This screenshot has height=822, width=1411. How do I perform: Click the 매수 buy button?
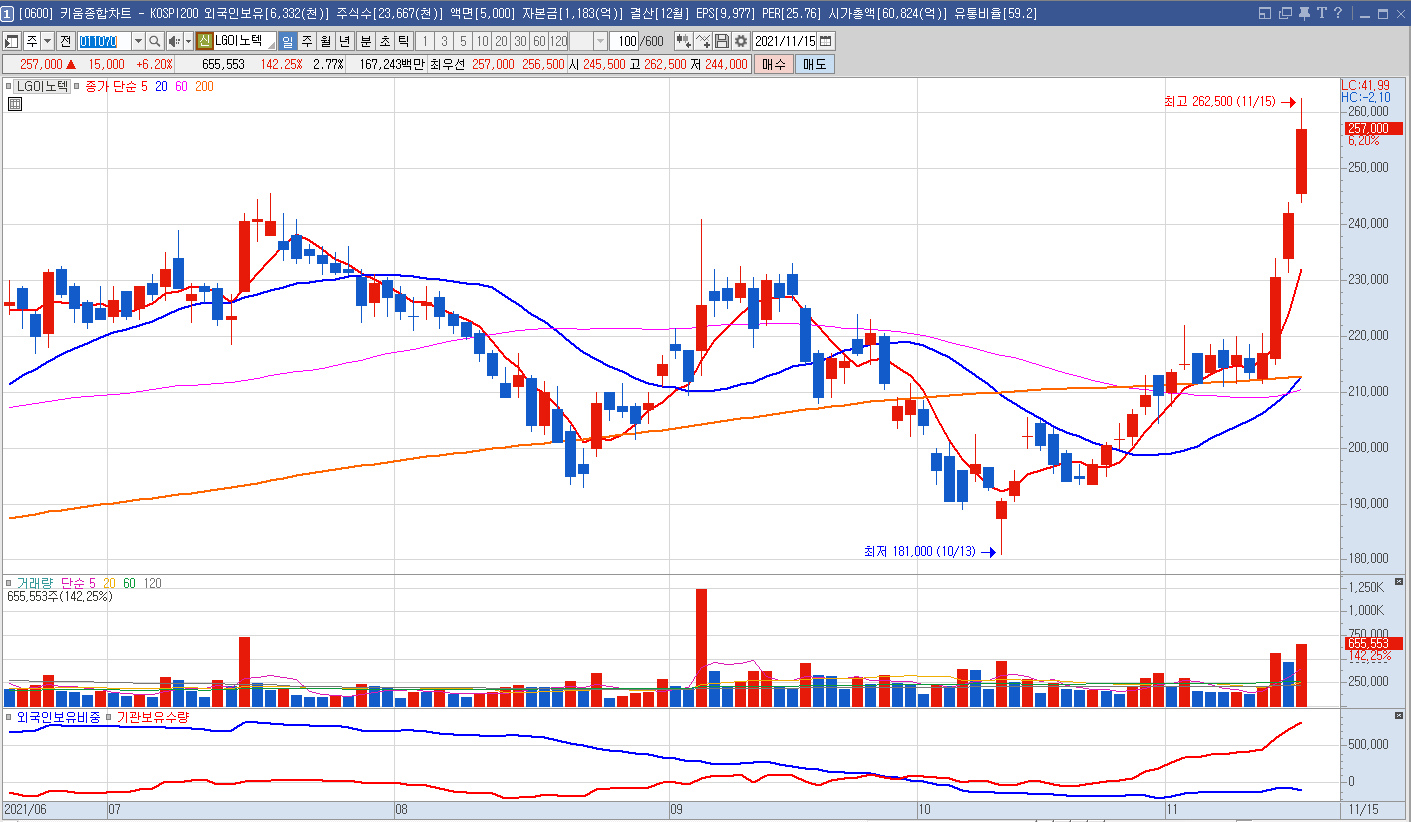pos(773,64)
